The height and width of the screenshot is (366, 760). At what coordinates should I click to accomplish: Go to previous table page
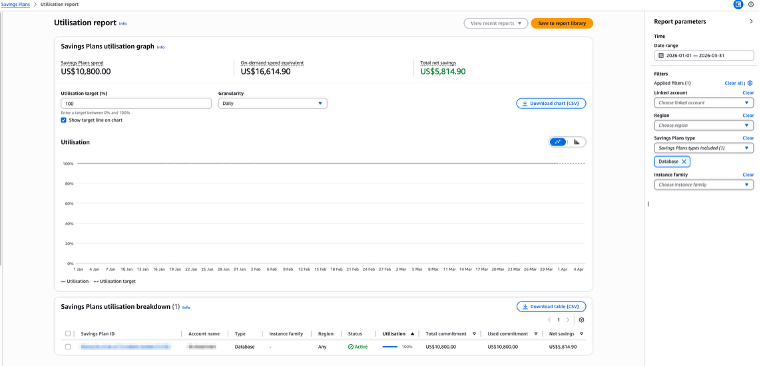[549, 320]
